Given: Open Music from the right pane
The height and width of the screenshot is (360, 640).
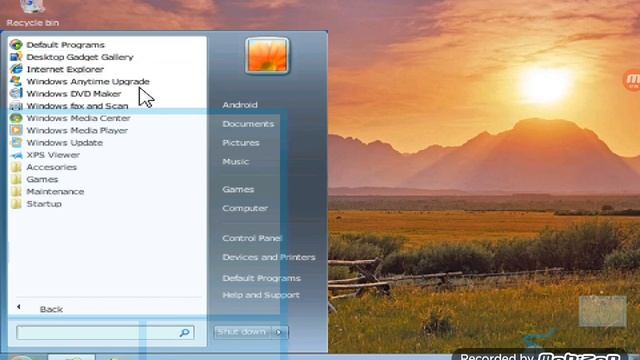Looking at the screenshot, I should tap(235, 162).
